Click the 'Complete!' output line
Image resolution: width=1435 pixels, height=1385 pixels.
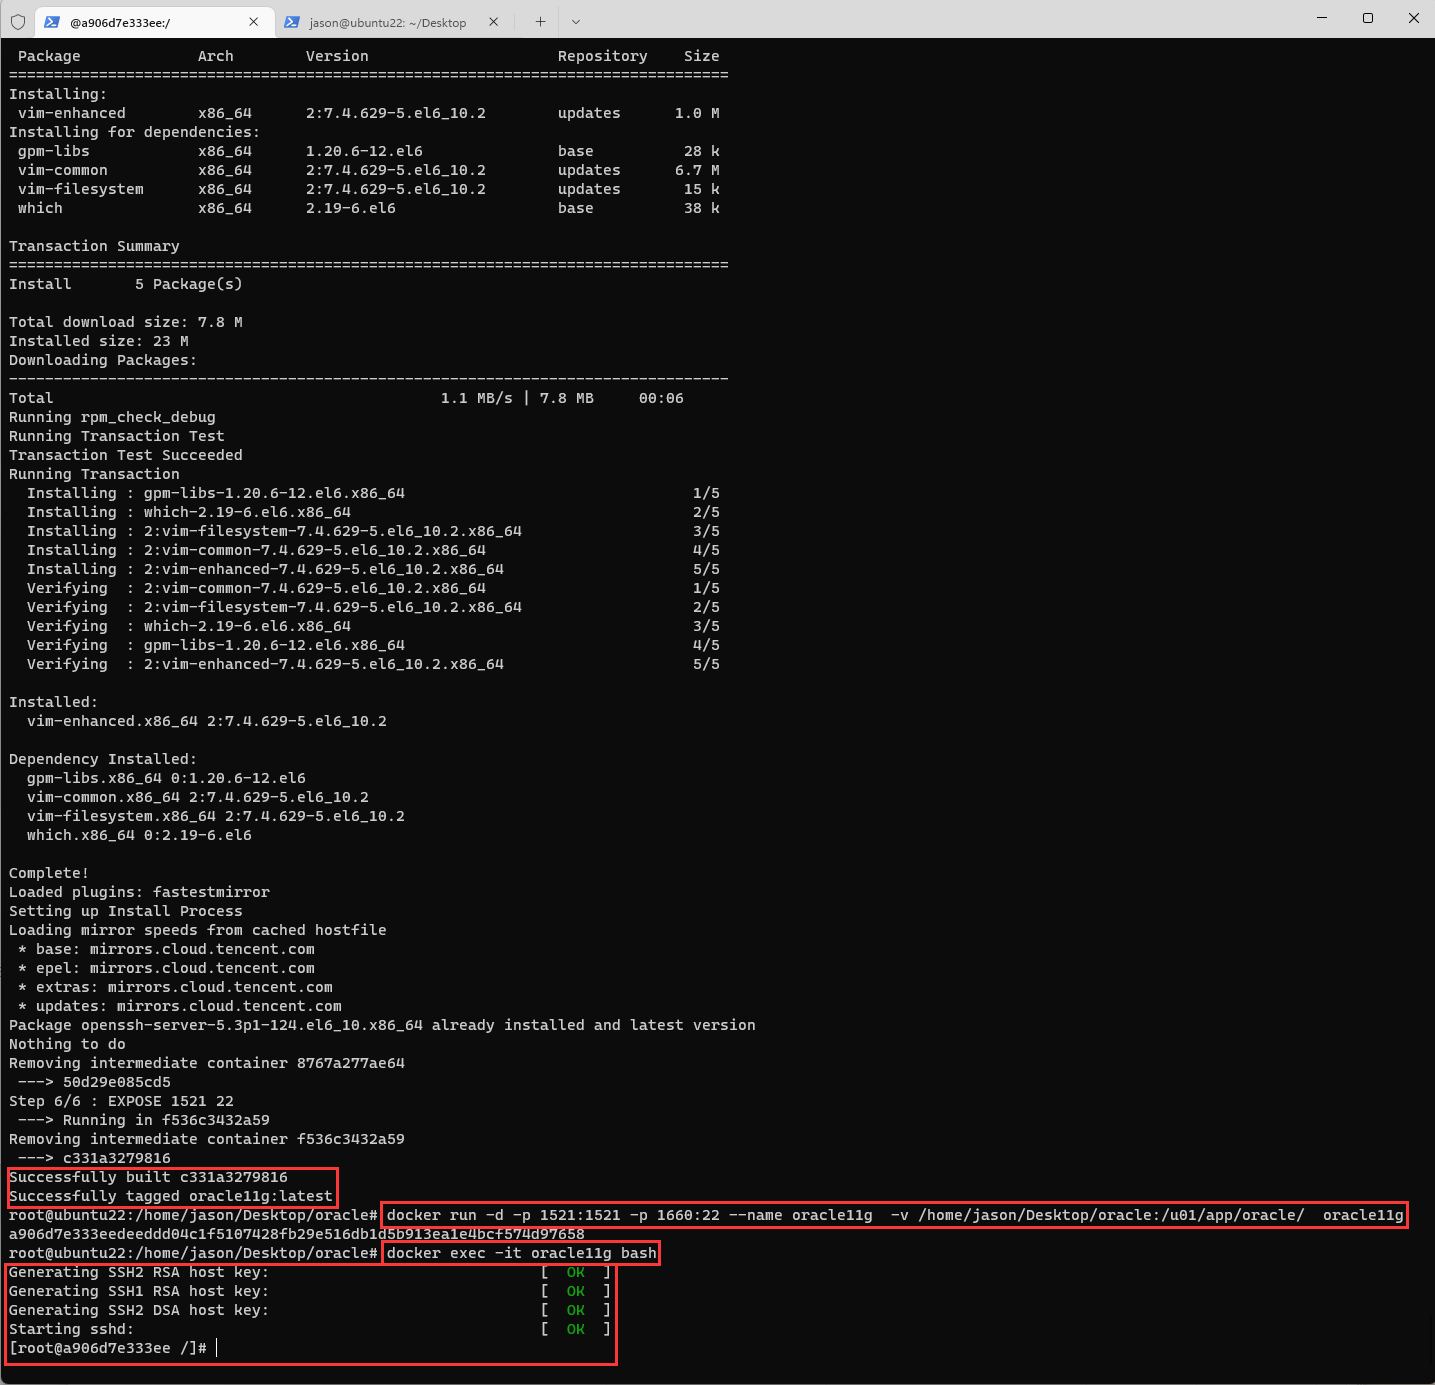[x=49, y=873]
